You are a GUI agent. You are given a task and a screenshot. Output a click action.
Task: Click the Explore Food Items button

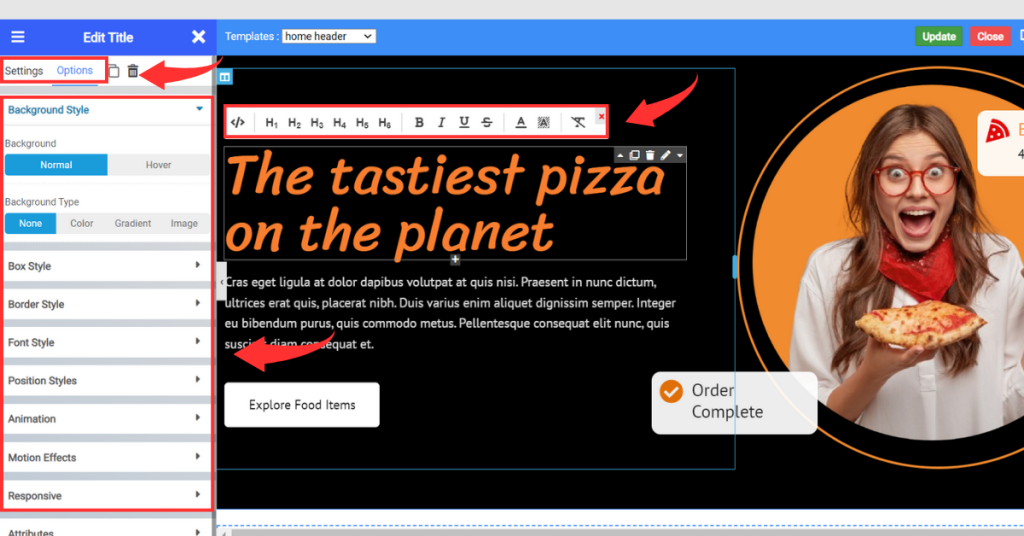pos(302,405)
